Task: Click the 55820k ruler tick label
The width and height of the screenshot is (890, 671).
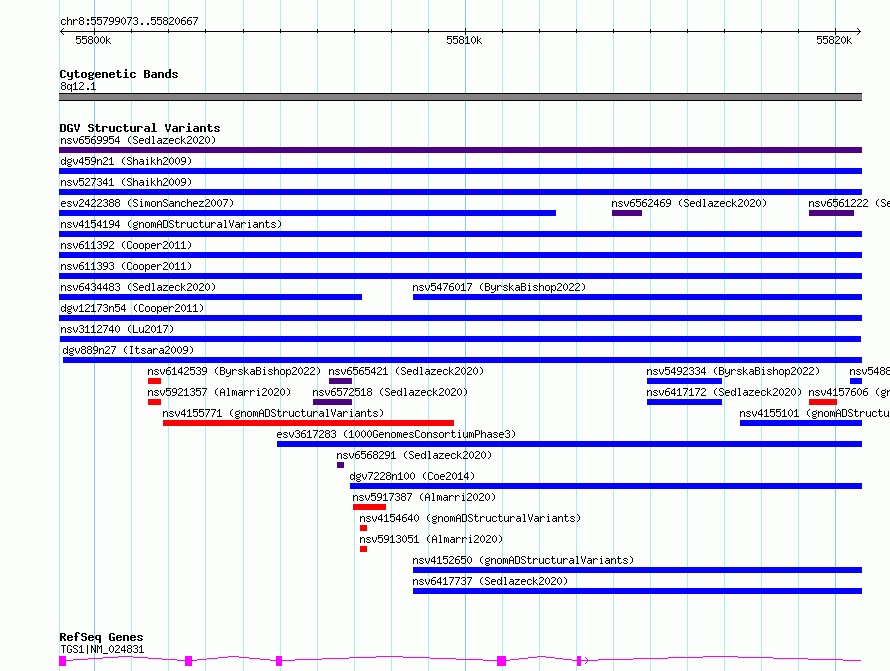Action: tap(834, 40)
